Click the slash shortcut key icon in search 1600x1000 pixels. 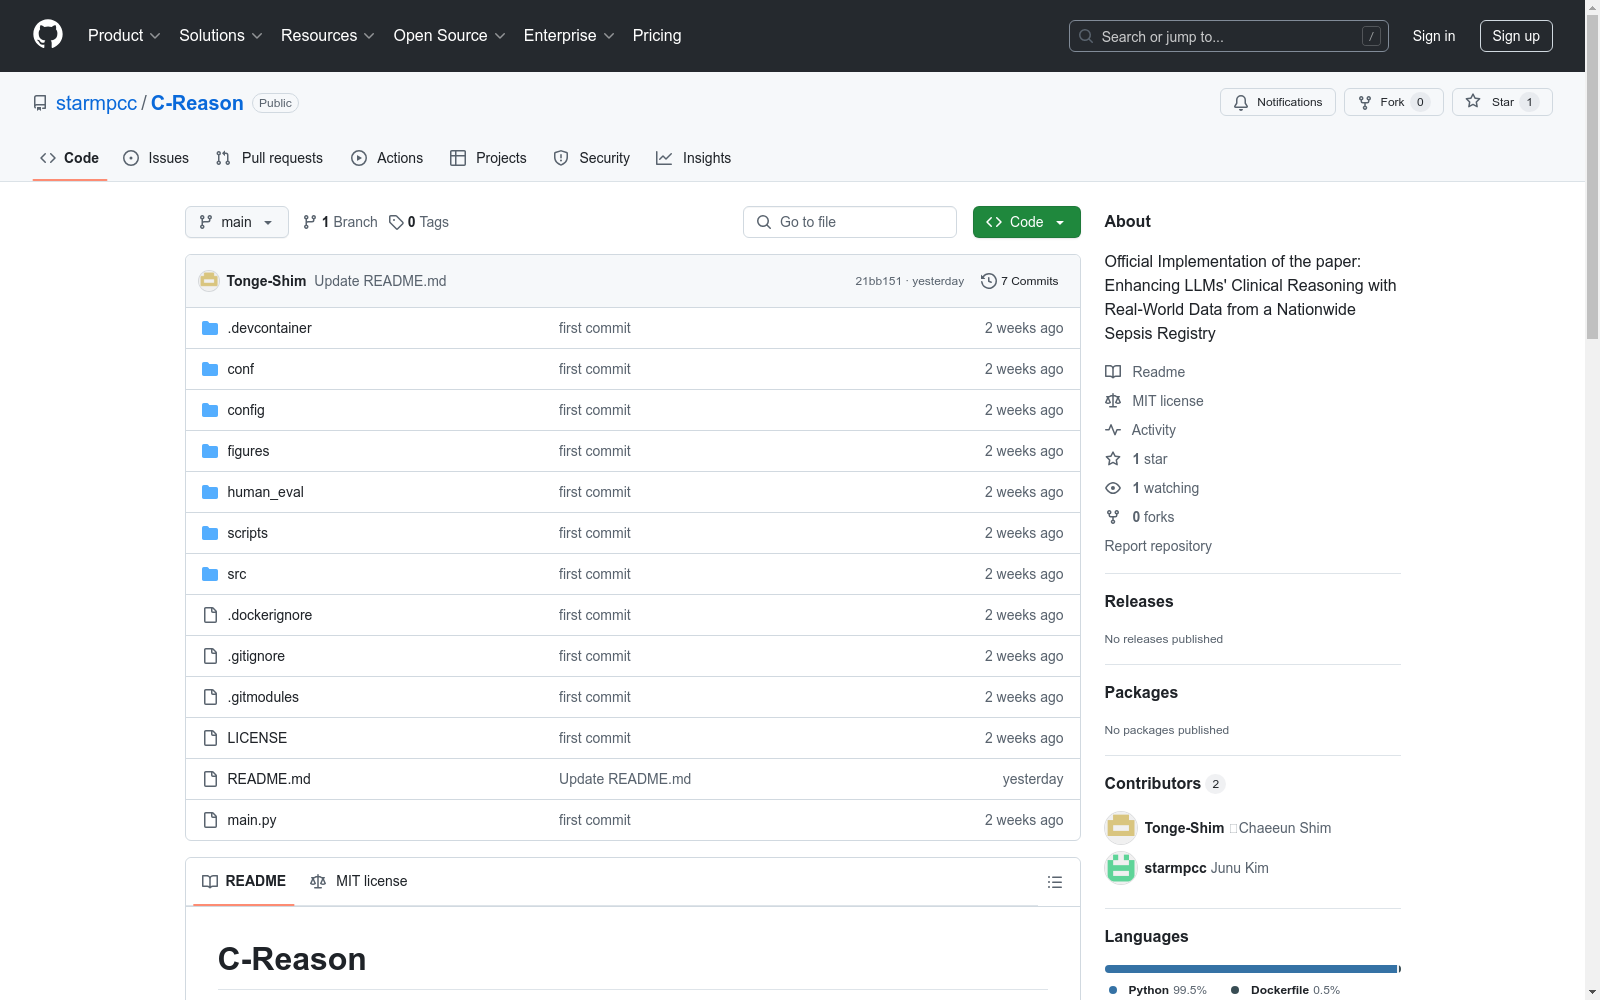tap(1371, 36)
